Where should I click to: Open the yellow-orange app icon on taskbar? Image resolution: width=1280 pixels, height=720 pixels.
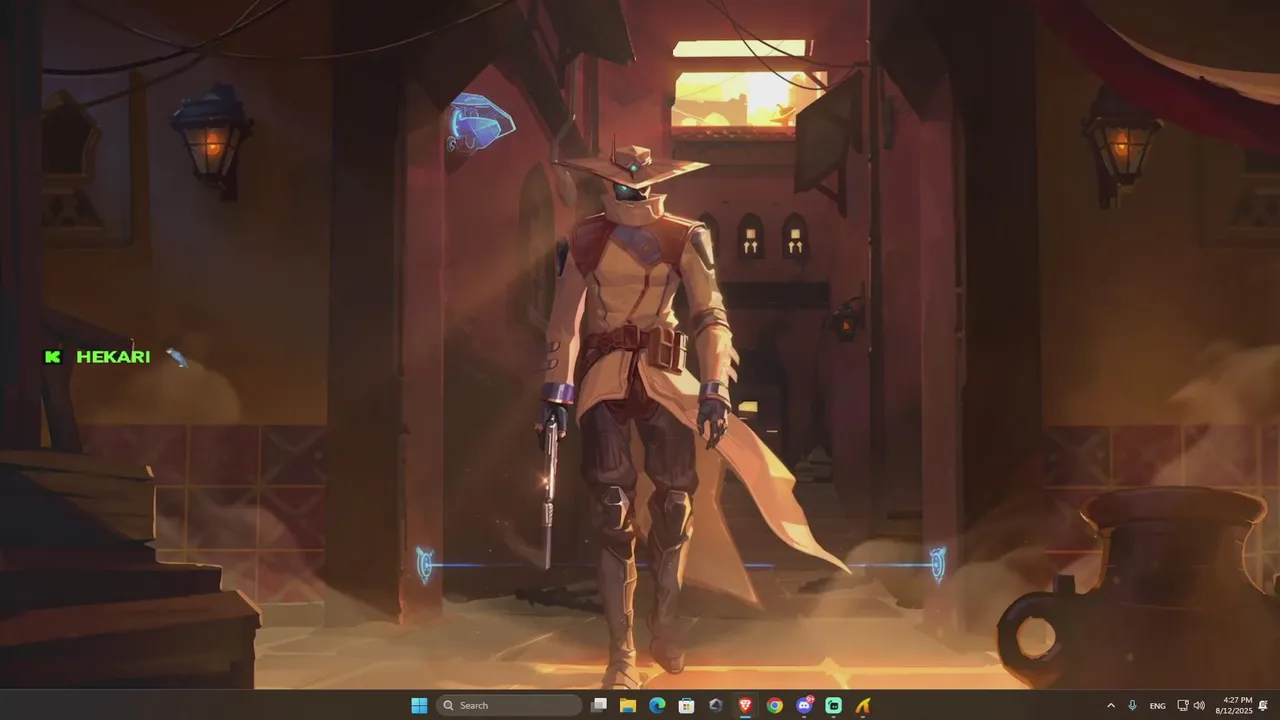(862, 705)
